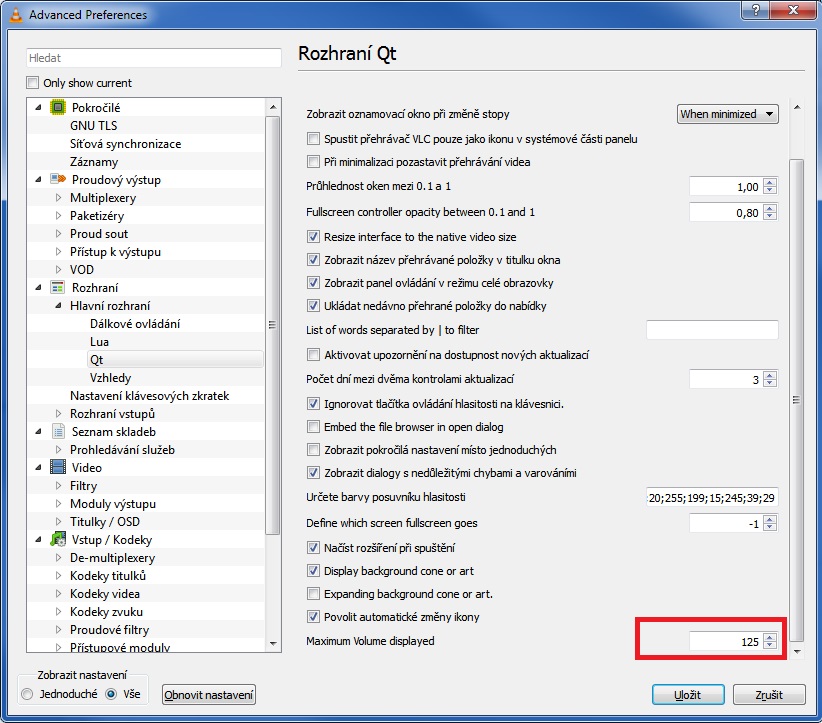Toggle the Only show current checkbox
Screen dimensions: 822x723
pos(33,83)
